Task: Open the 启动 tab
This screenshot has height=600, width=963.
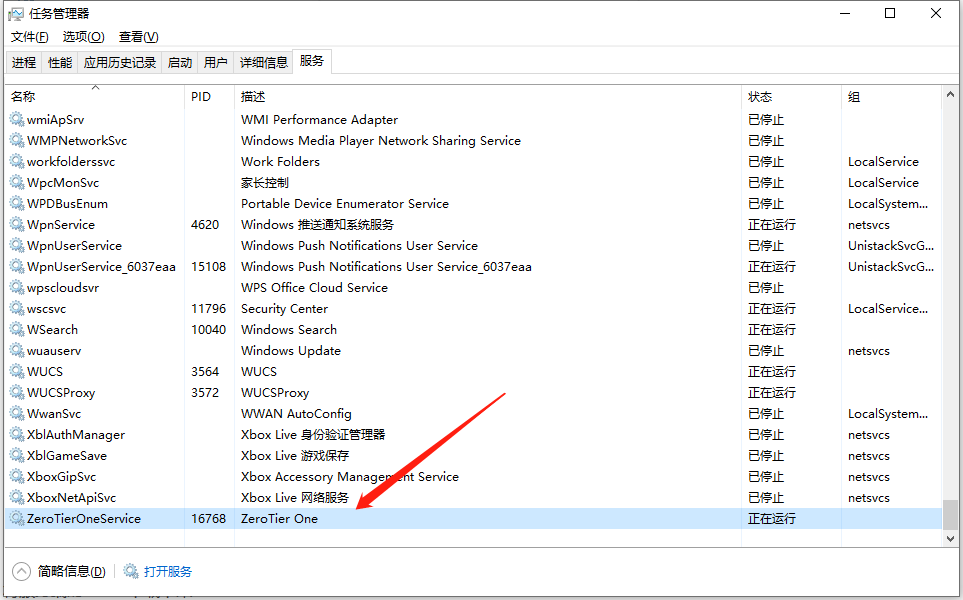Action: 180,62
